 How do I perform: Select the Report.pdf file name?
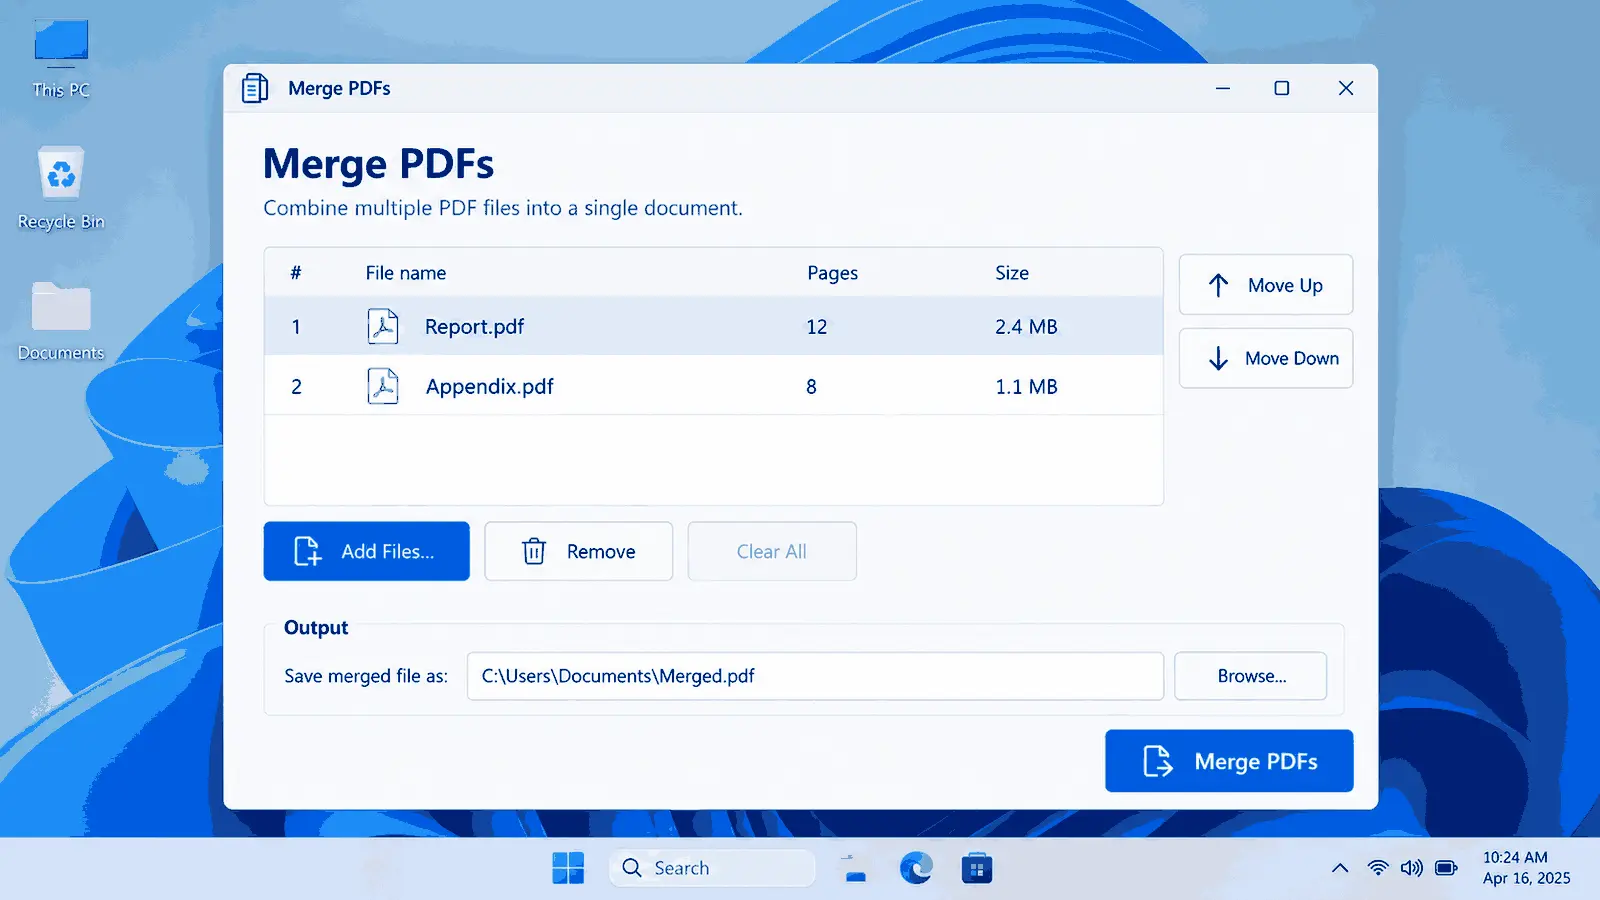pyautogui.click(x=474, y=327)
